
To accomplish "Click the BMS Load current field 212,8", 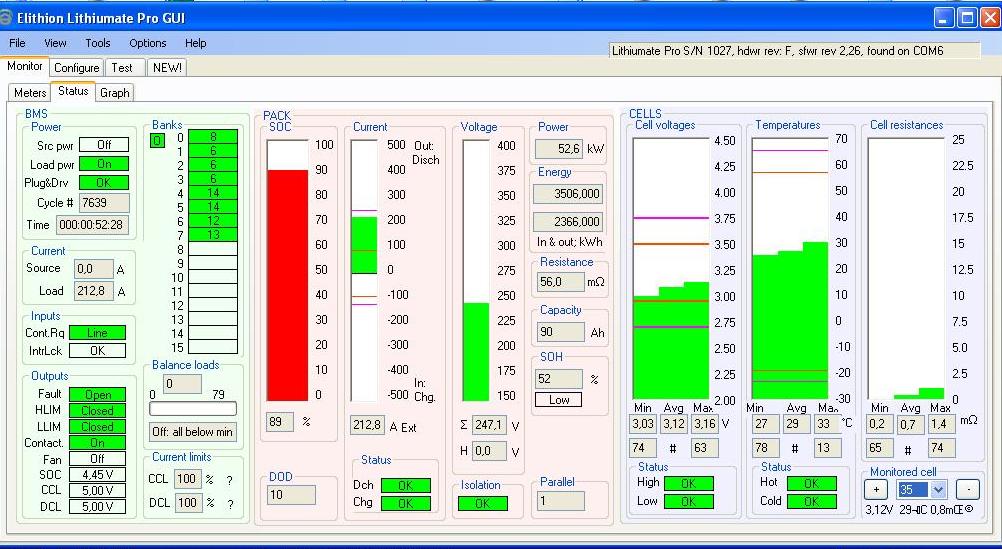I will click(94, 291).
